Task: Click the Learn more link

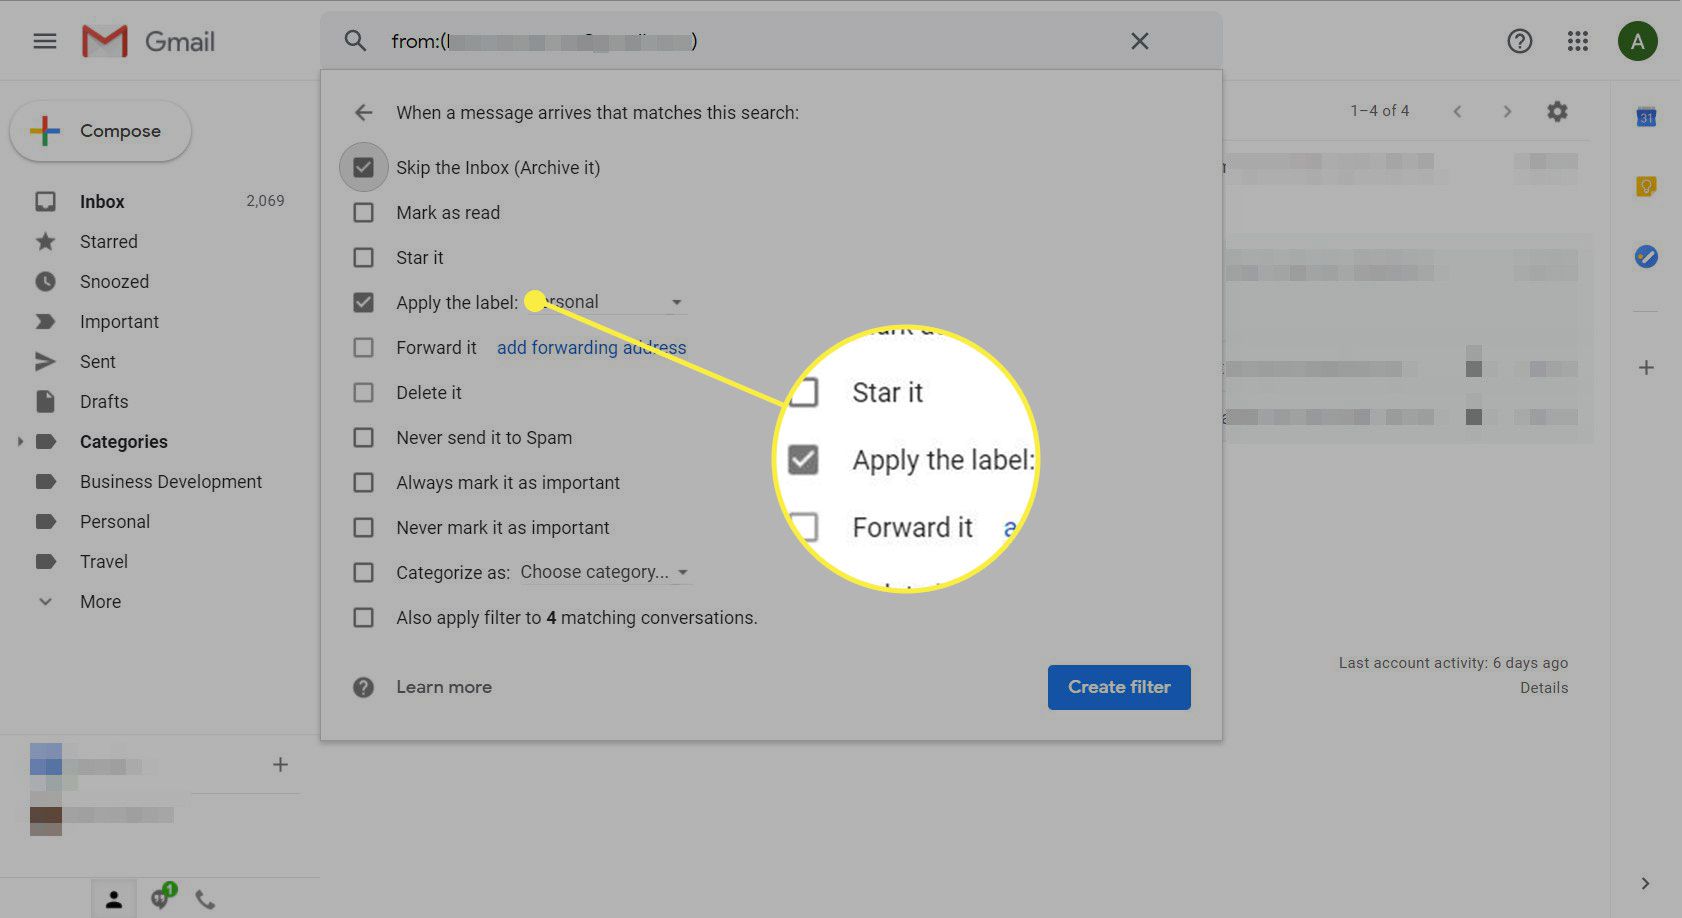Action: [x=444, y=687]
